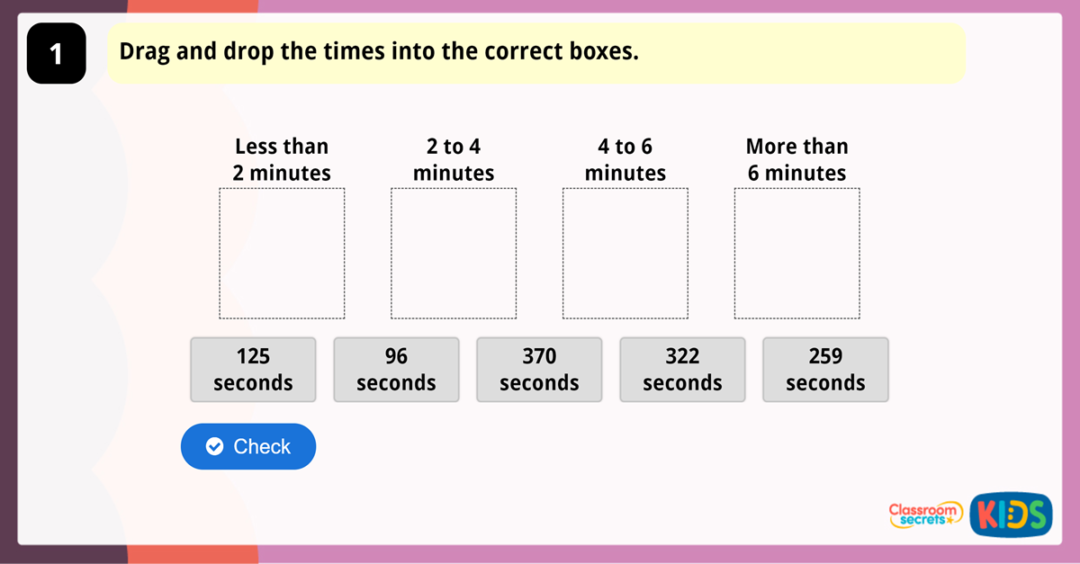Click the 'Less than 2 minutes' heading
The height and width of the screenshot is (564, 1080).
(x=282, y=160)
